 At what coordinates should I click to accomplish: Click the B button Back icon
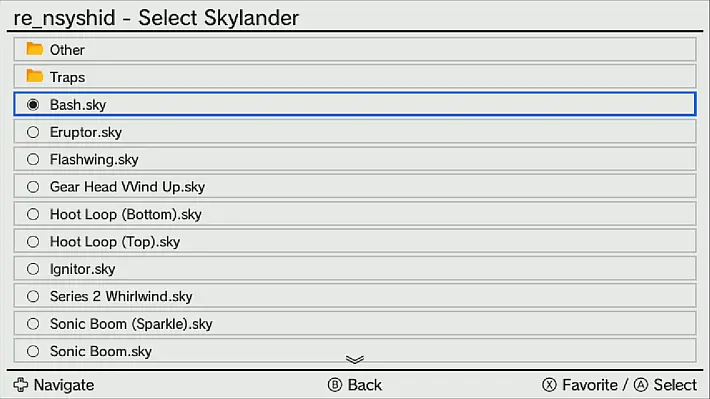click(335, 385)
